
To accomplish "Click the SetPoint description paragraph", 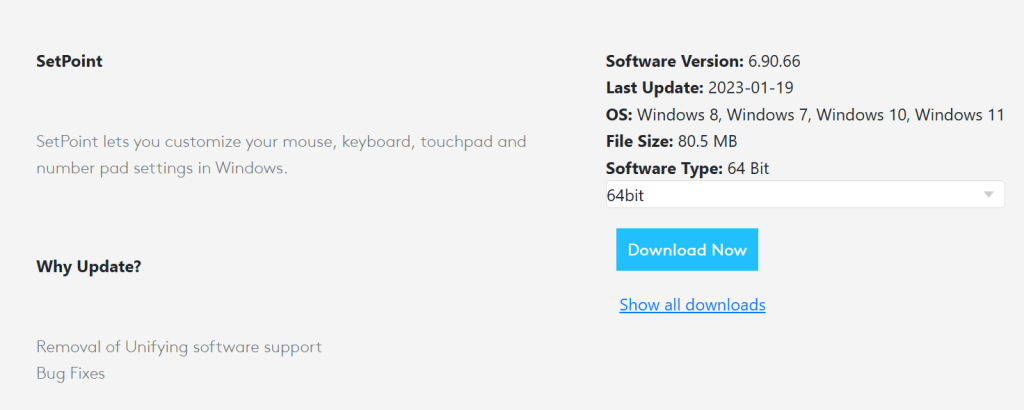I will pyautogui.click(x=280, y=155).
